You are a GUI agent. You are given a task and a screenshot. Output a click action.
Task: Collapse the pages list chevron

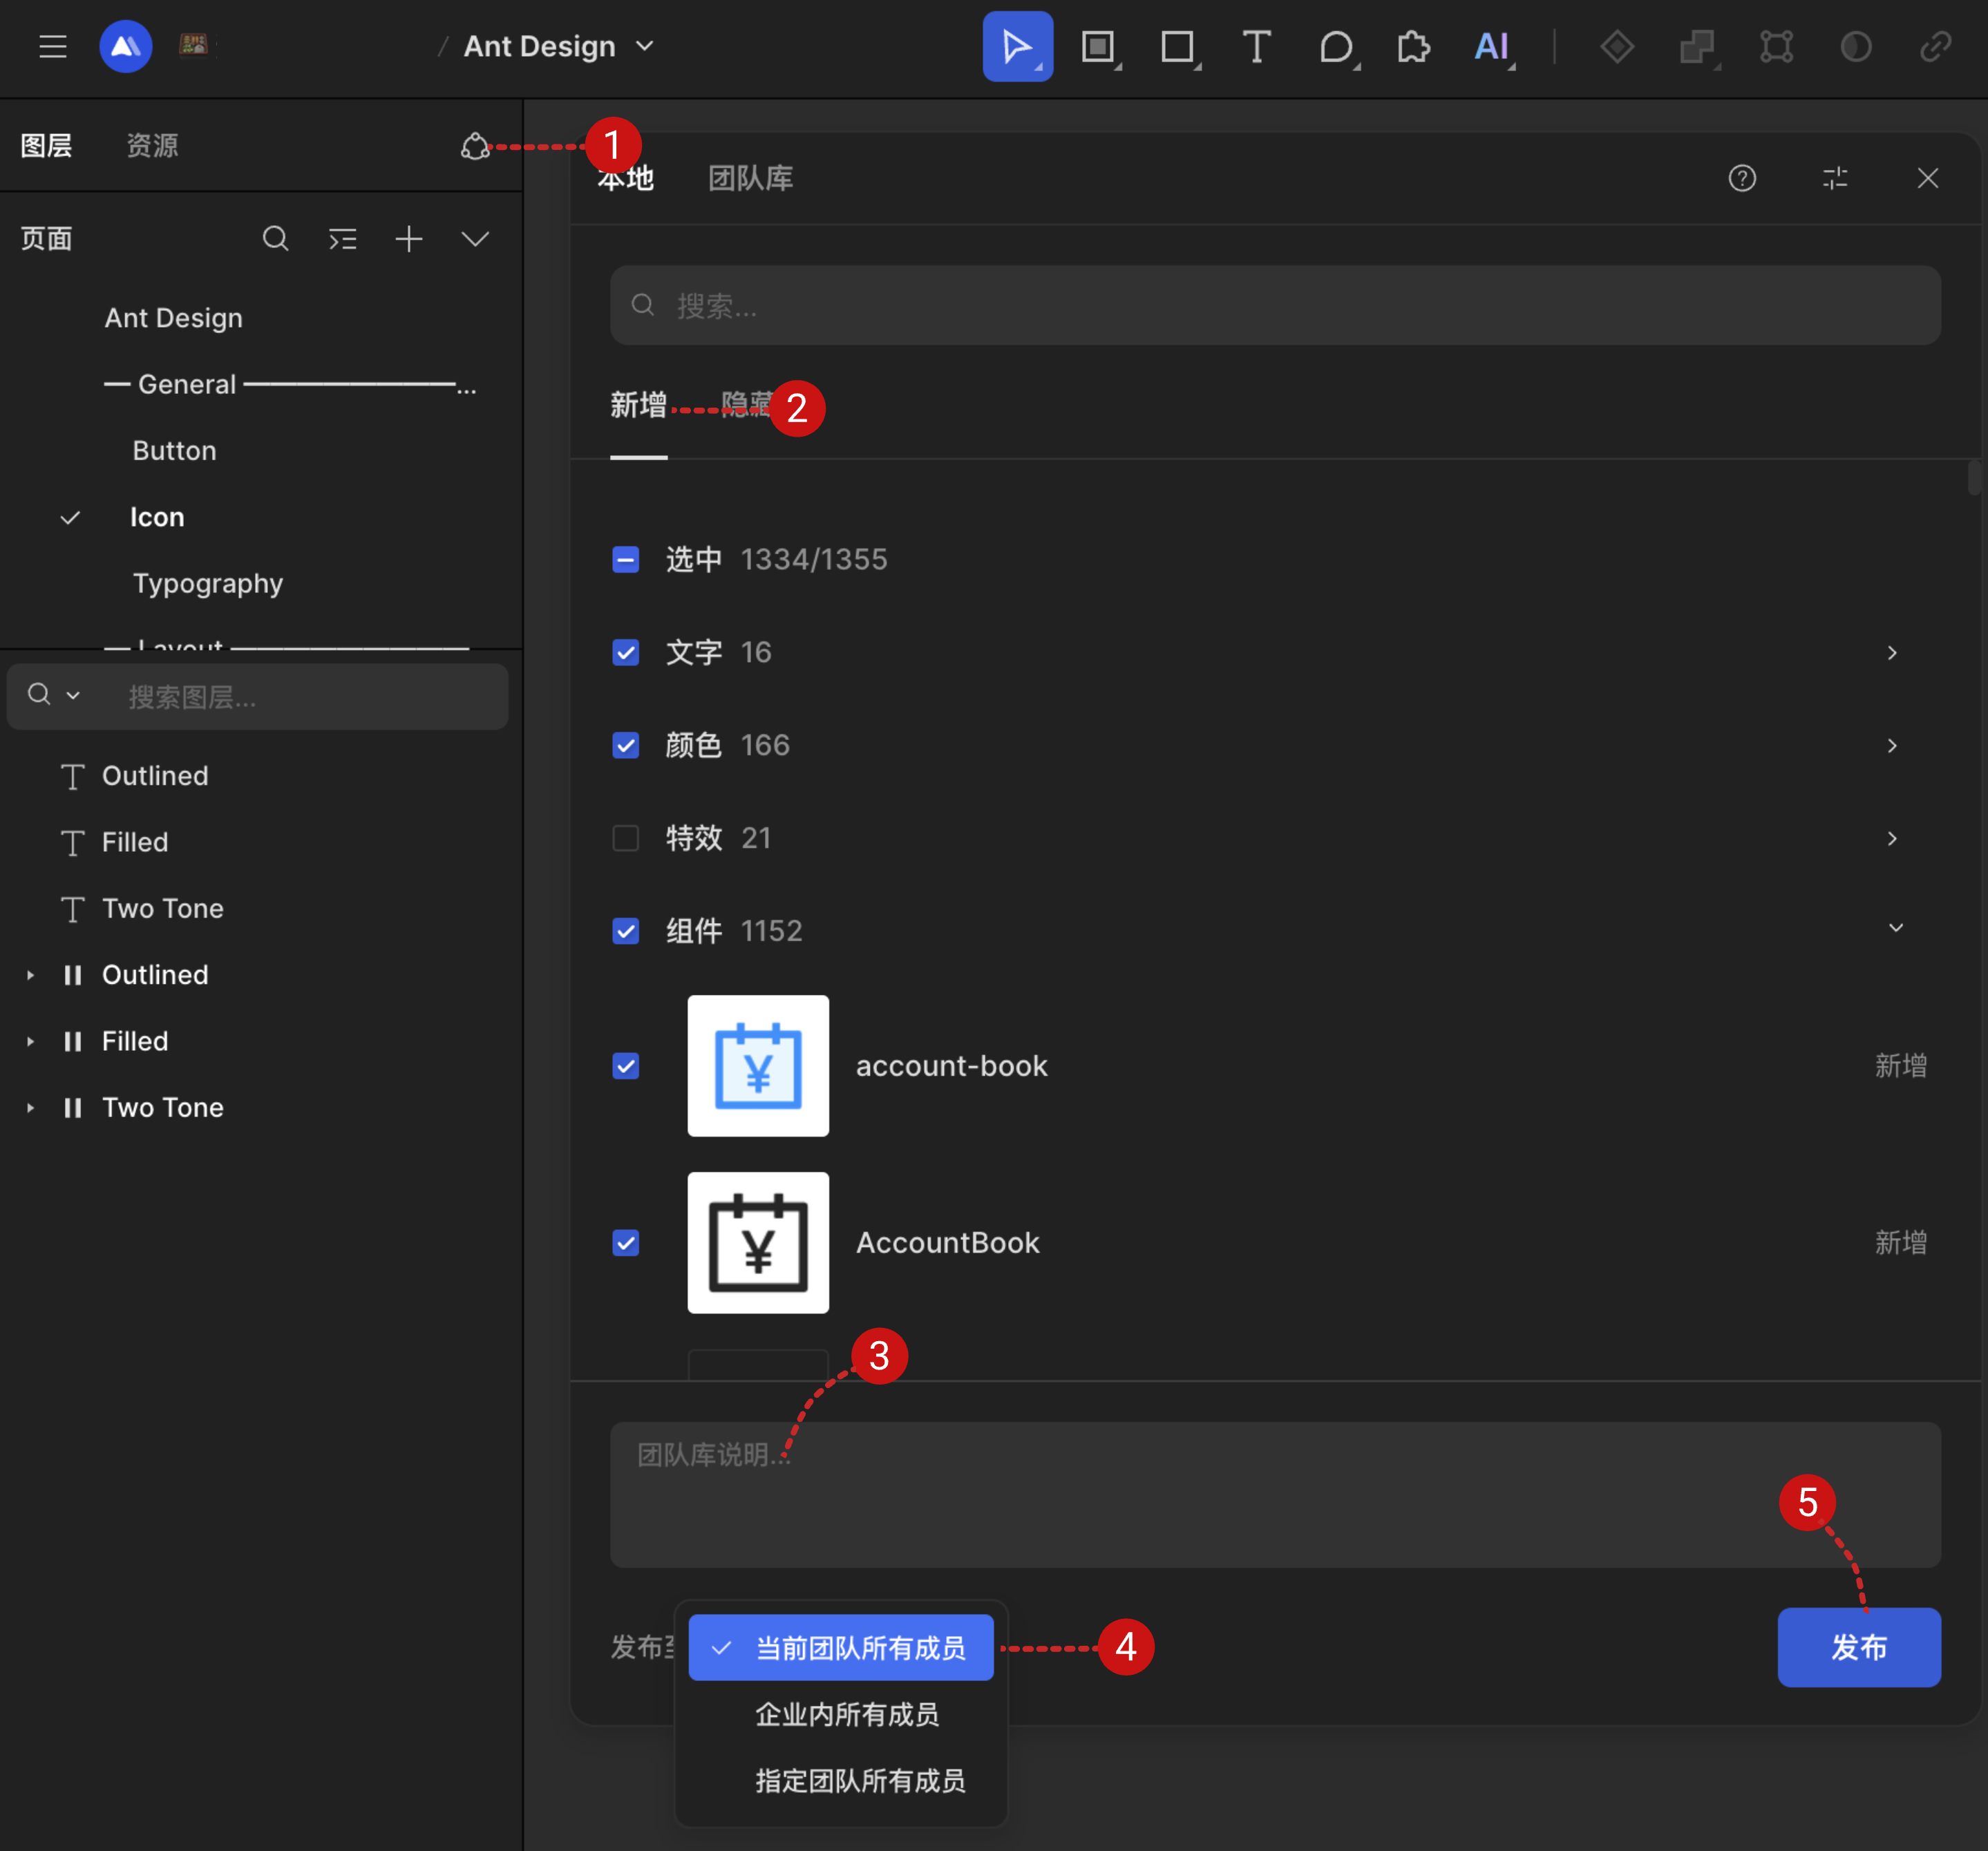[475, 239]
